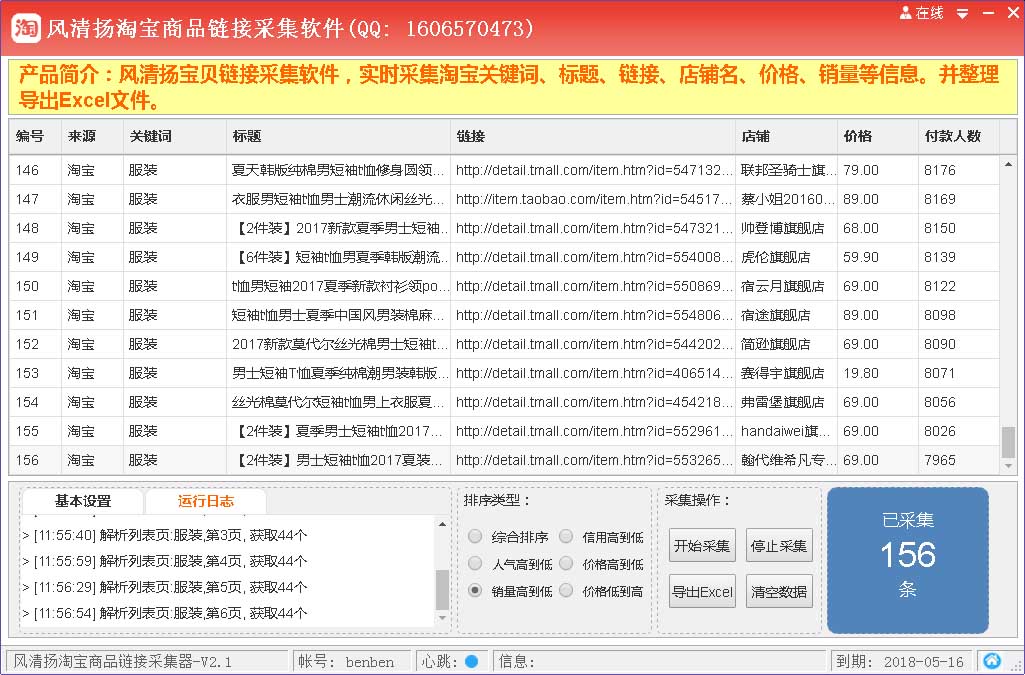Select 价格低到高 sort option

566,591
